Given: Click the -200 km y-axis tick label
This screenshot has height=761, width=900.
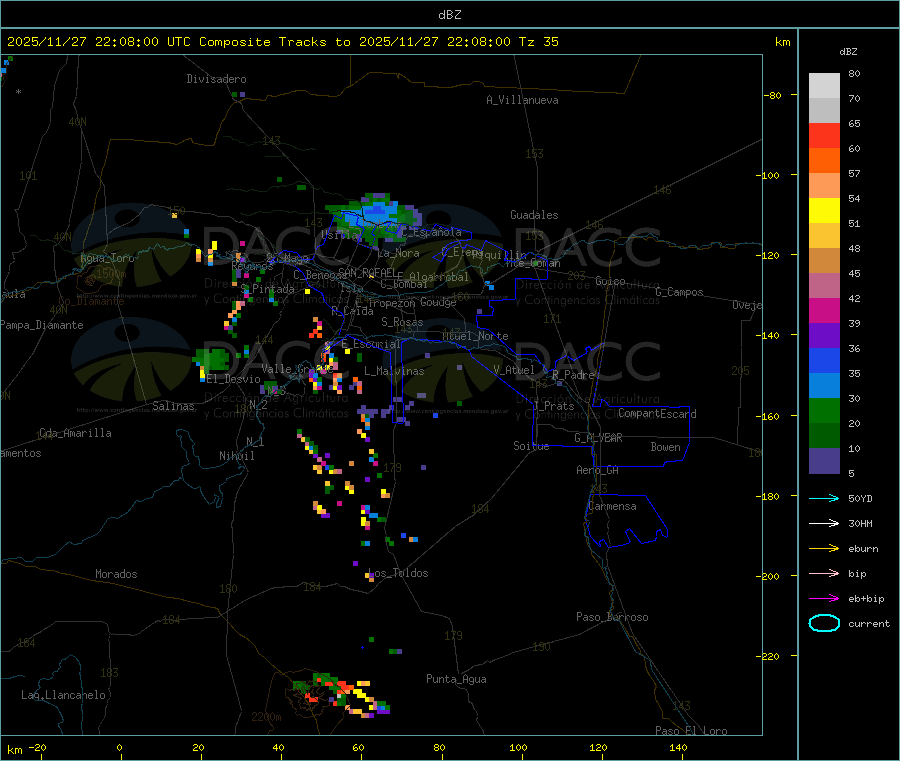Looking at the screenshot, I should tap(769, 576).
